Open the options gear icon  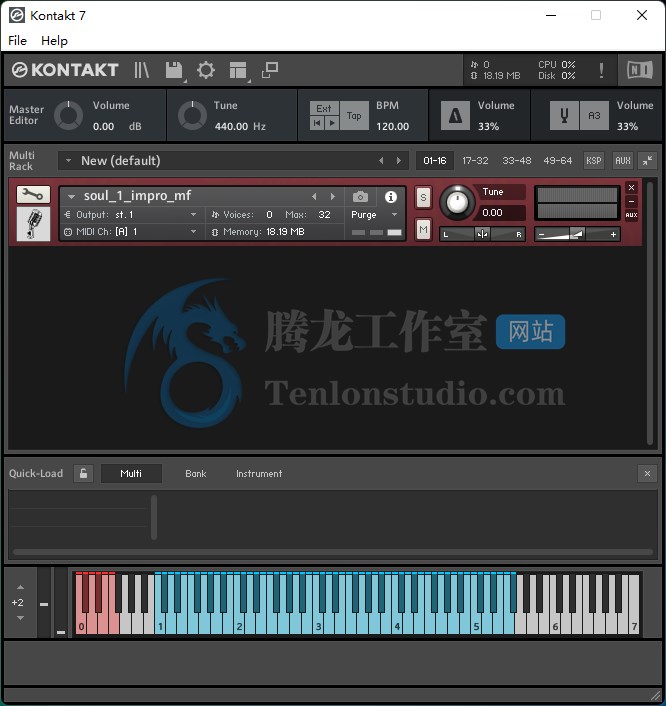(x=206, y=71)
